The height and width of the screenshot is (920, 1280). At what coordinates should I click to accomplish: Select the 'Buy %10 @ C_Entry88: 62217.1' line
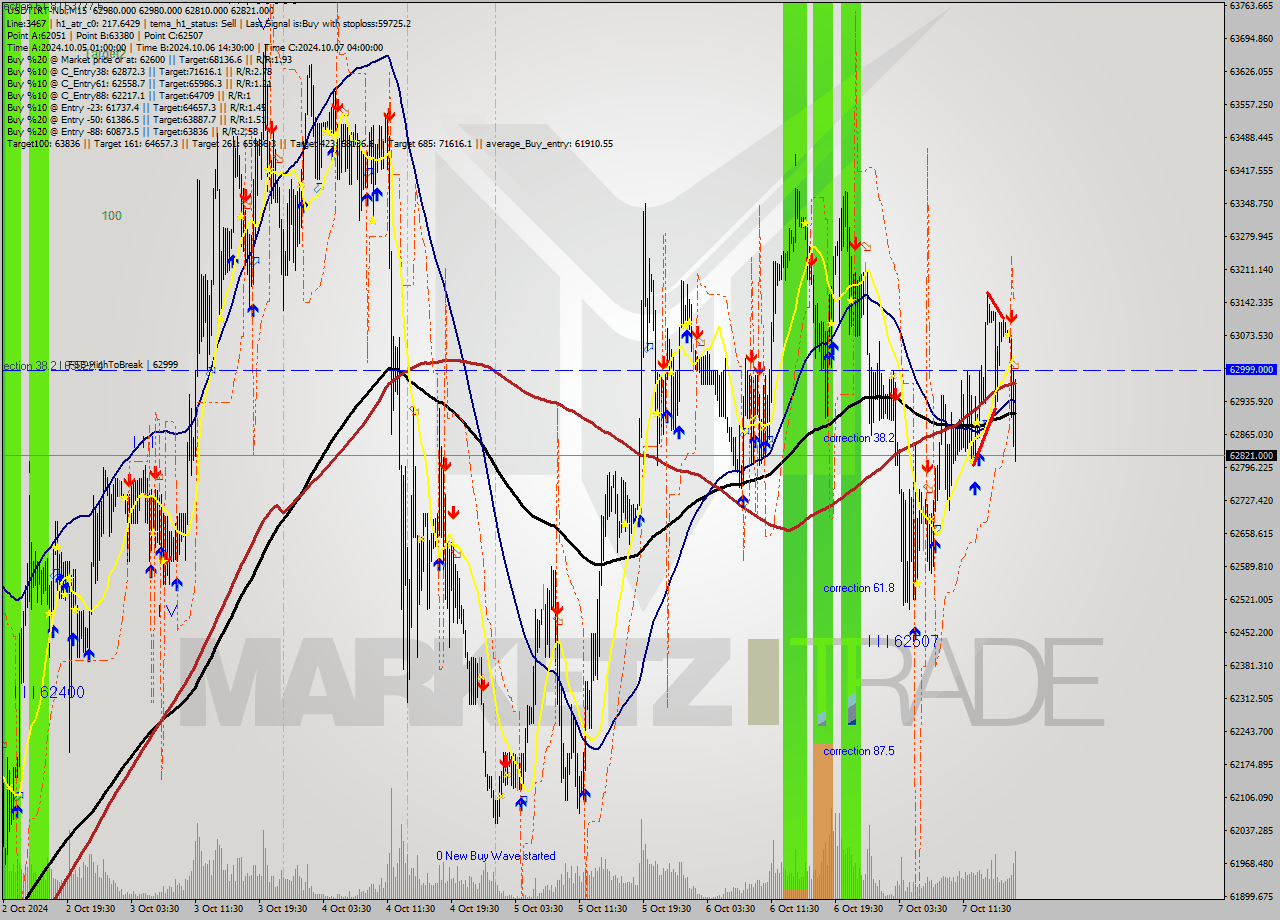point(130,95)
